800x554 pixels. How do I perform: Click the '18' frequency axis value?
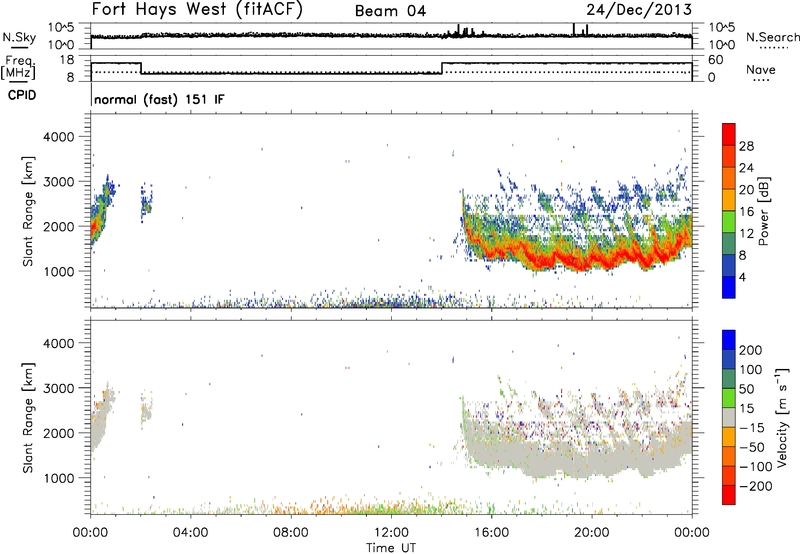pyautogui.click(x=67, y=60)
